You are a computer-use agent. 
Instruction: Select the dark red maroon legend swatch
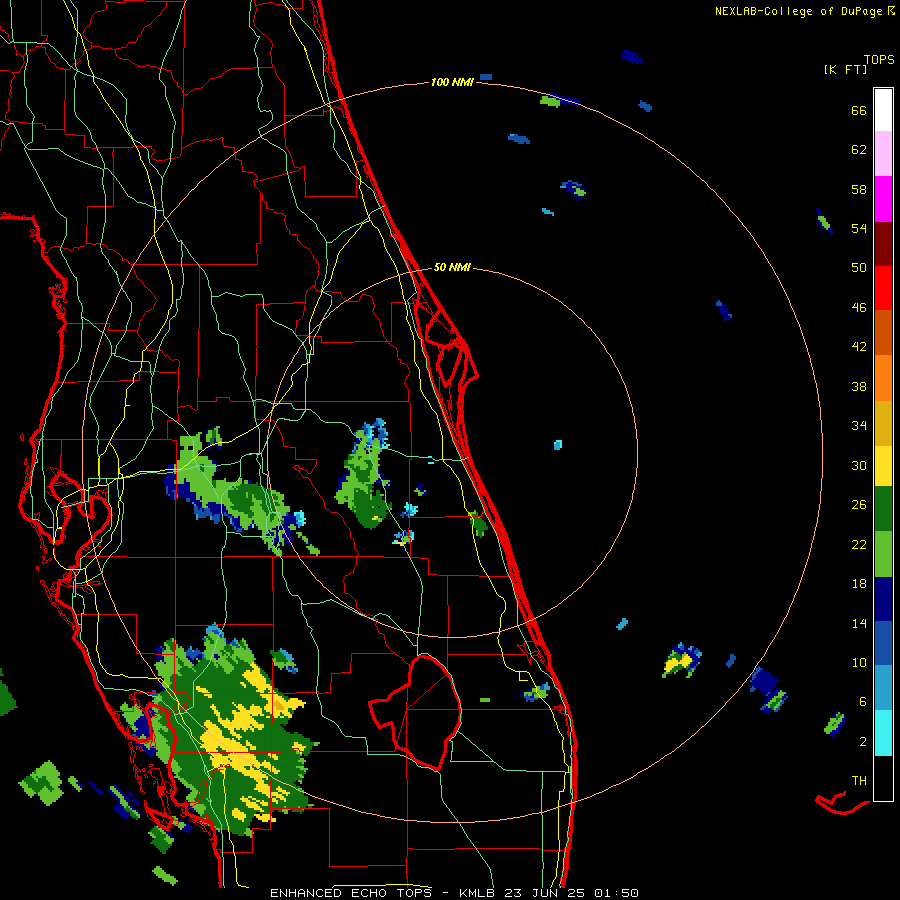(x=883, y=243)
